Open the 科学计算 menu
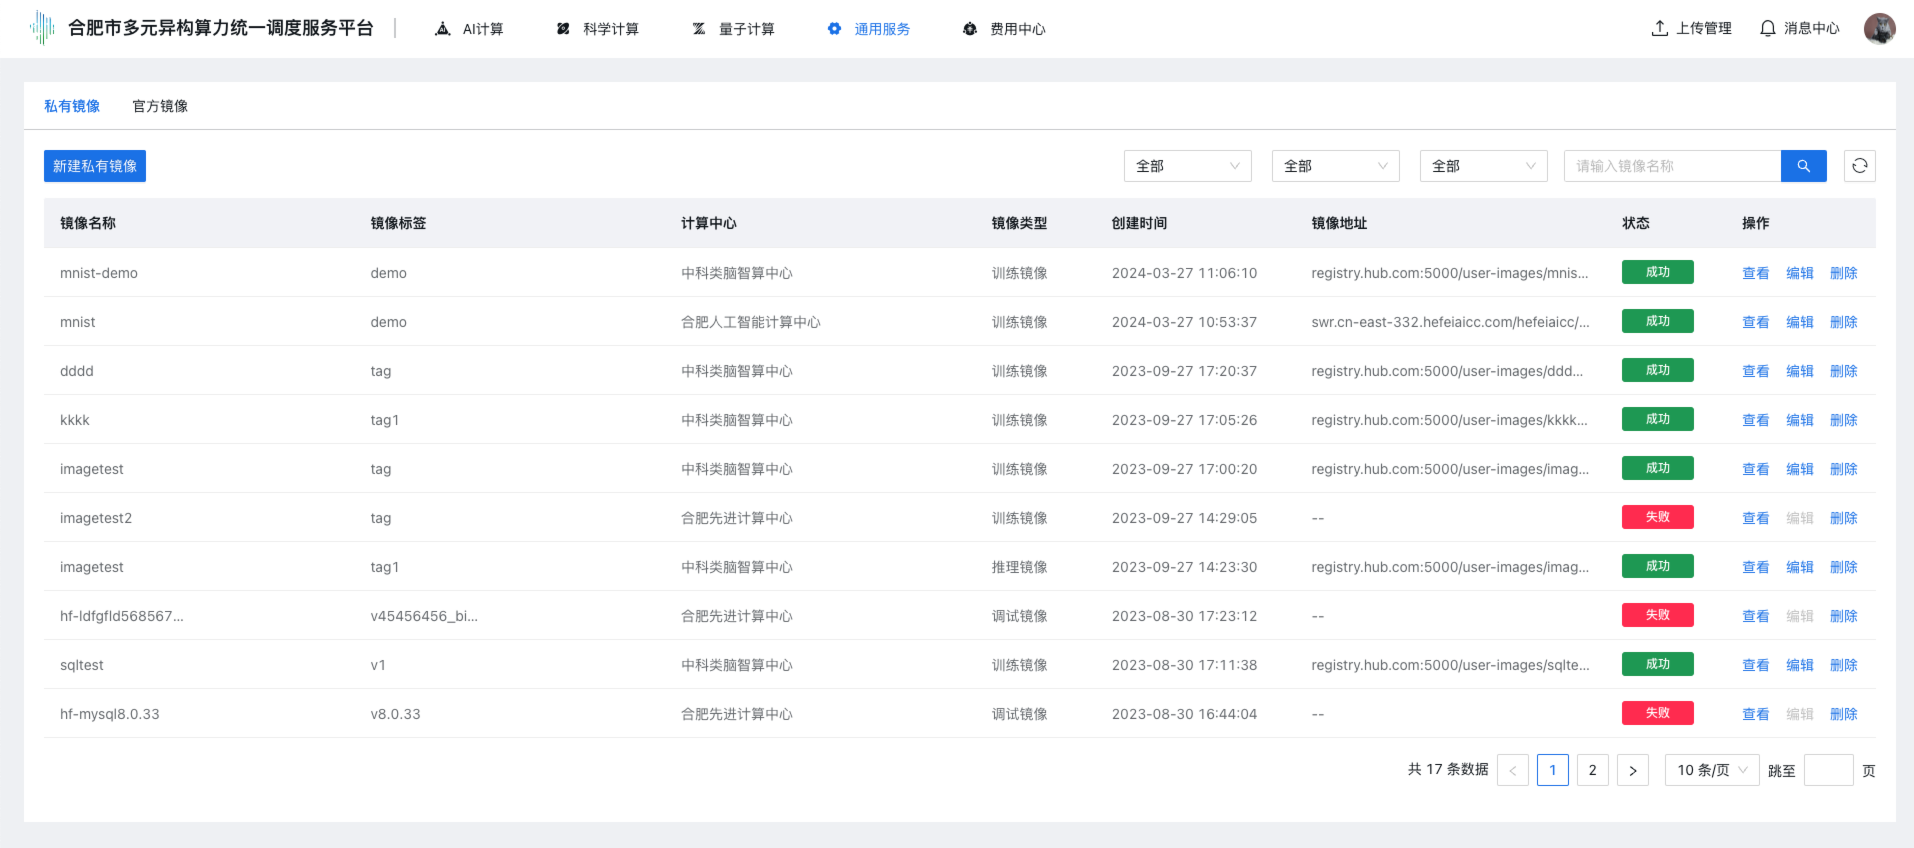The height and width of the screenshot is (848, 1914). pos(597,29)
